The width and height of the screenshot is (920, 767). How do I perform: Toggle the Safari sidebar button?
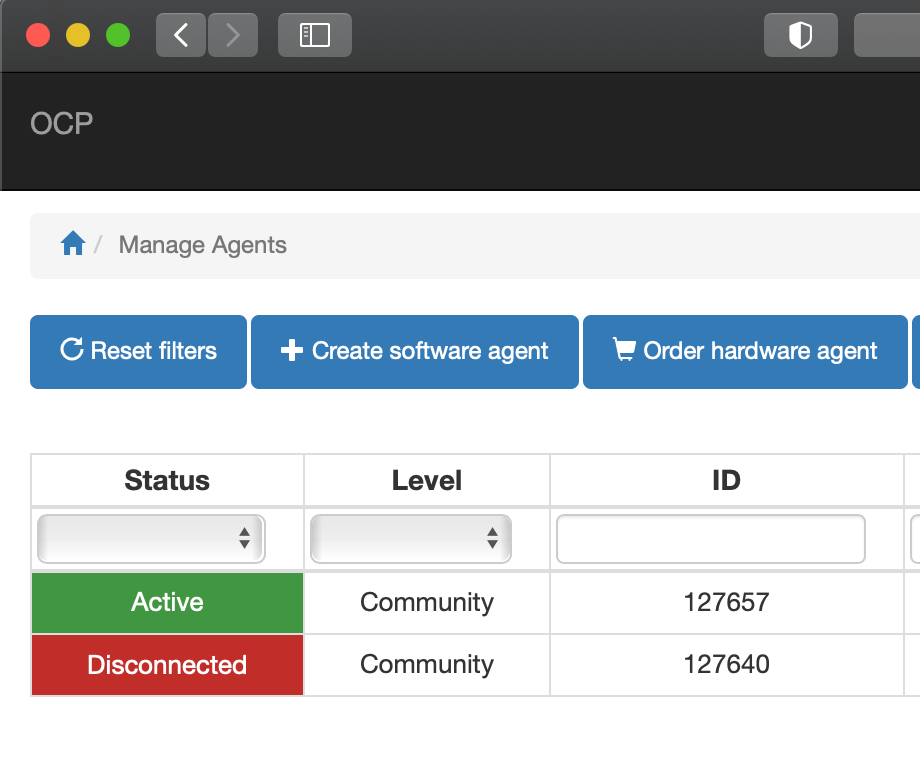coord(314,35)
